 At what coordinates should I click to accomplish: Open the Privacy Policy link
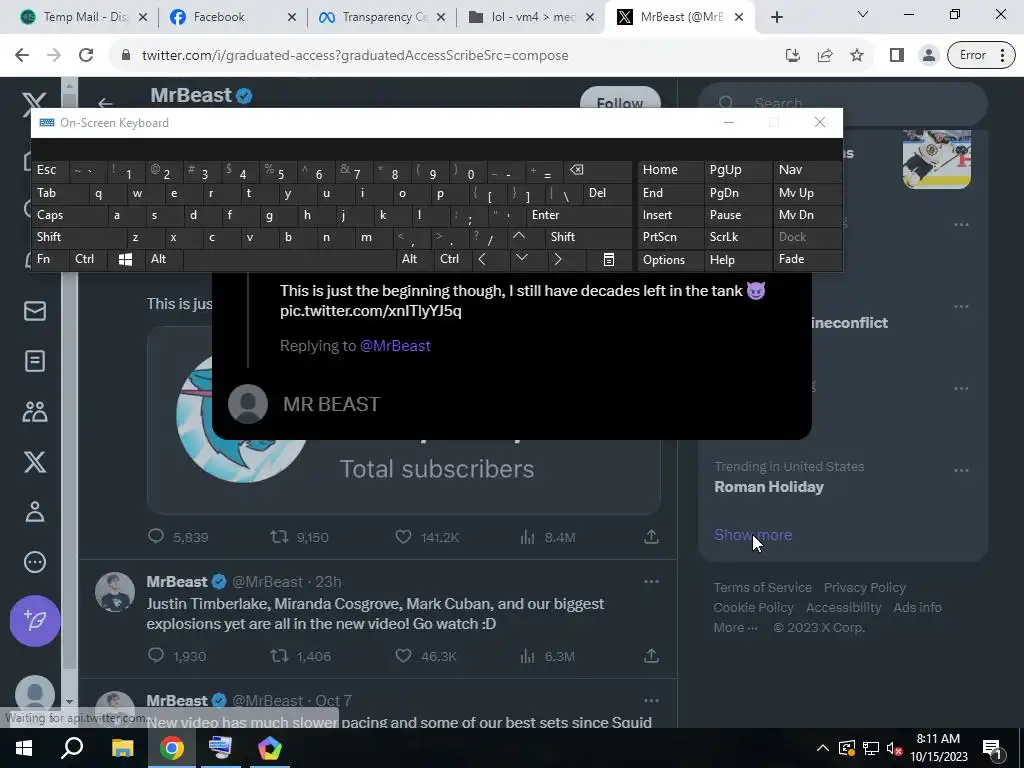point(865,587)
